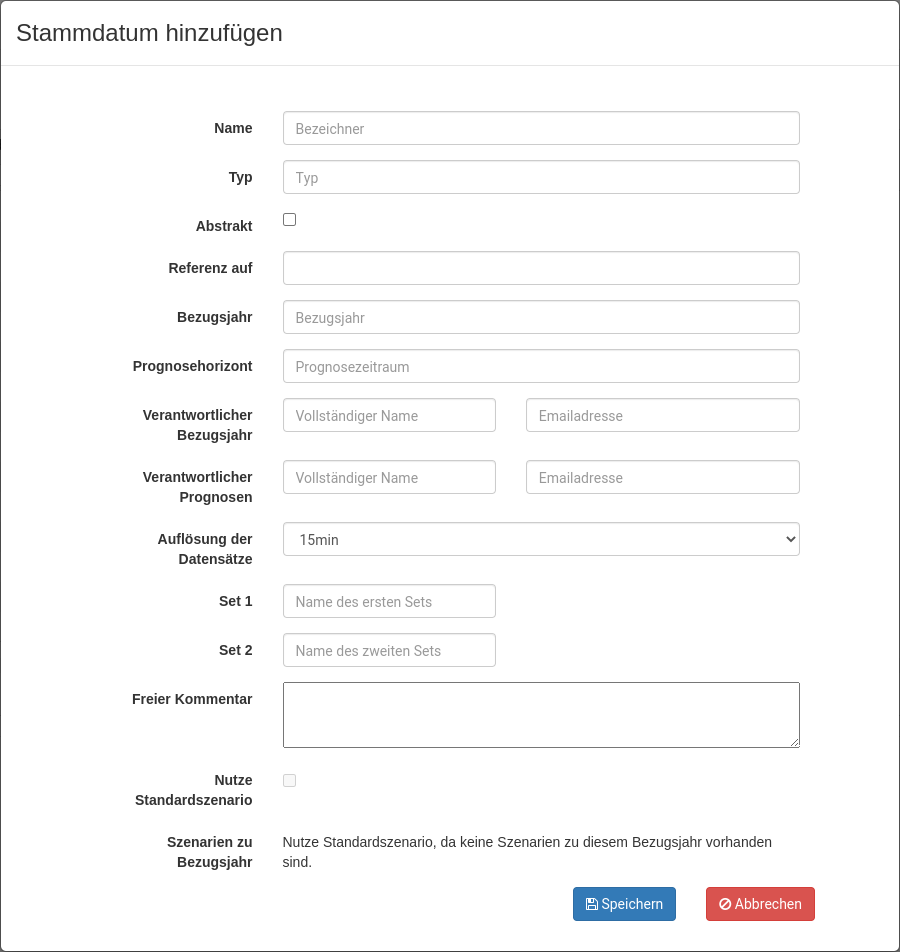Click Emailadresse field for Verantwortlicher Bezugsjahr
900x952 pixels.
coord(663,415)
